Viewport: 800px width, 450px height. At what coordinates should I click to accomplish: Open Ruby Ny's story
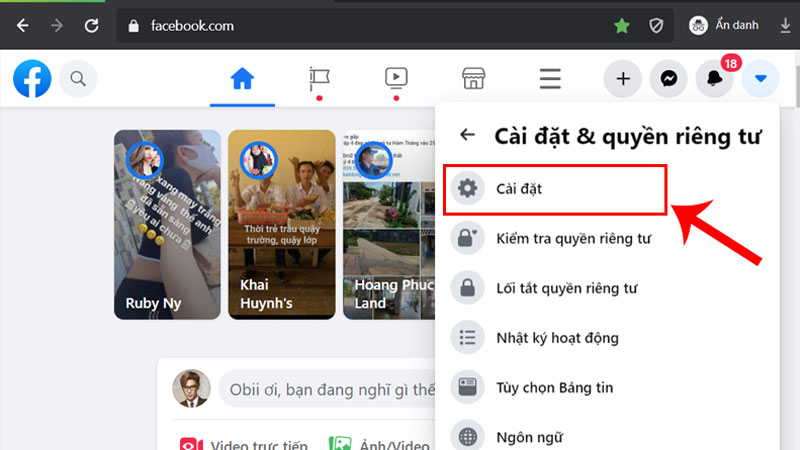point(167,224)
